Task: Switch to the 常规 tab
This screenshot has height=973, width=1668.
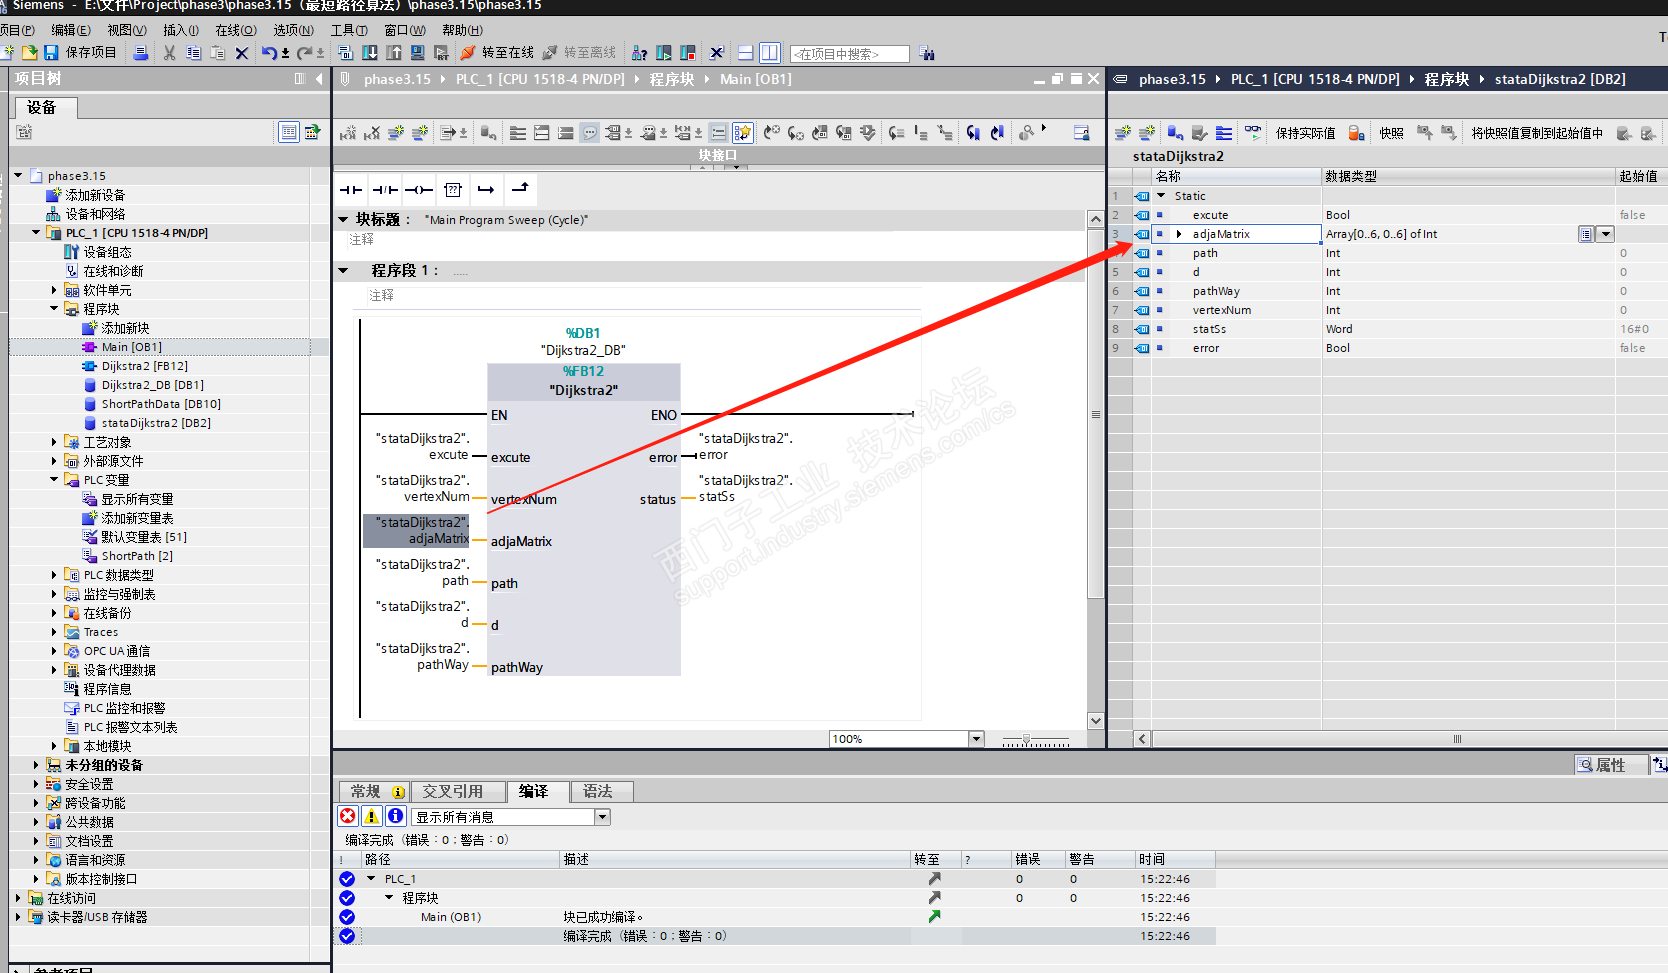Action: 375,791
